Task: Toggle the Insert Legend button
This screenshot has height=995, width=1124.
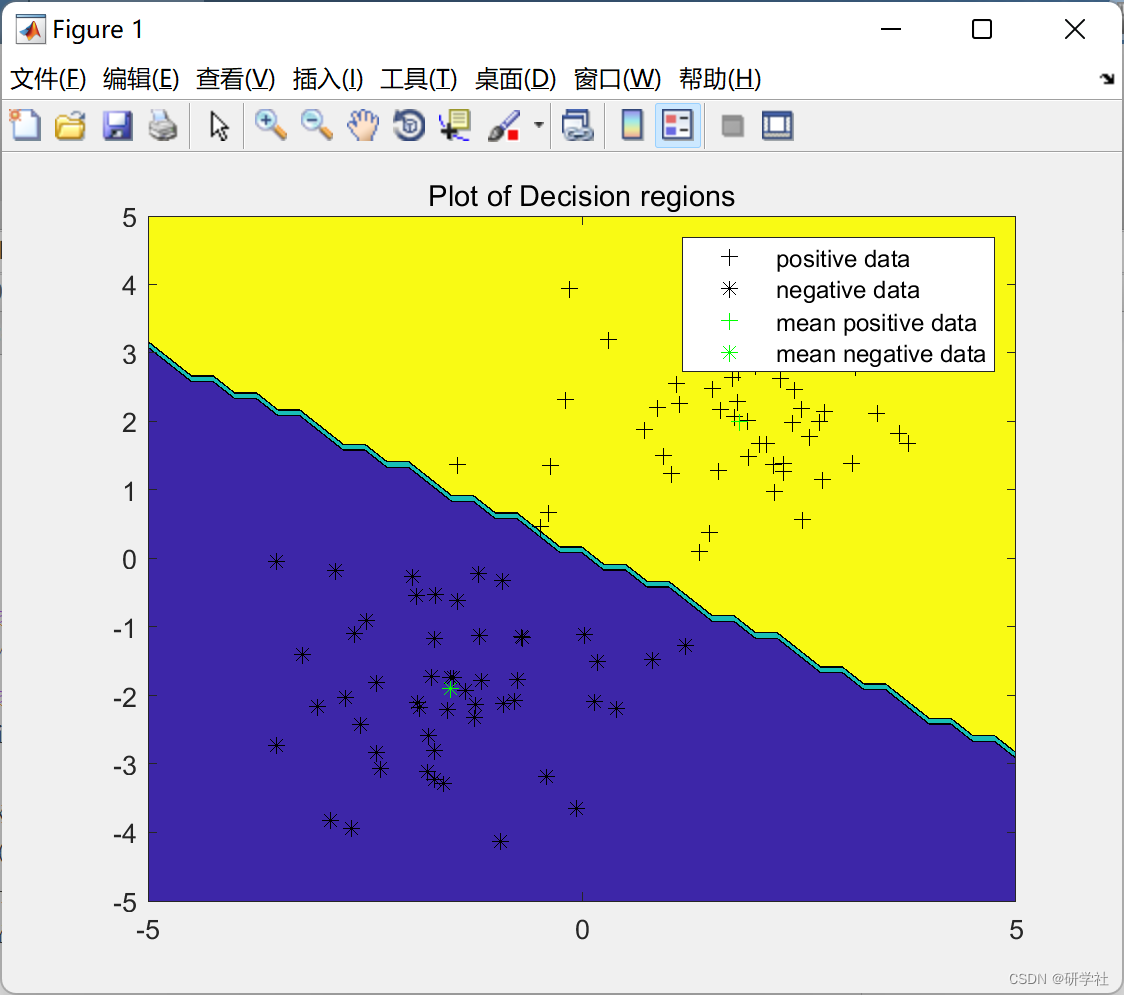Action: 677,125
